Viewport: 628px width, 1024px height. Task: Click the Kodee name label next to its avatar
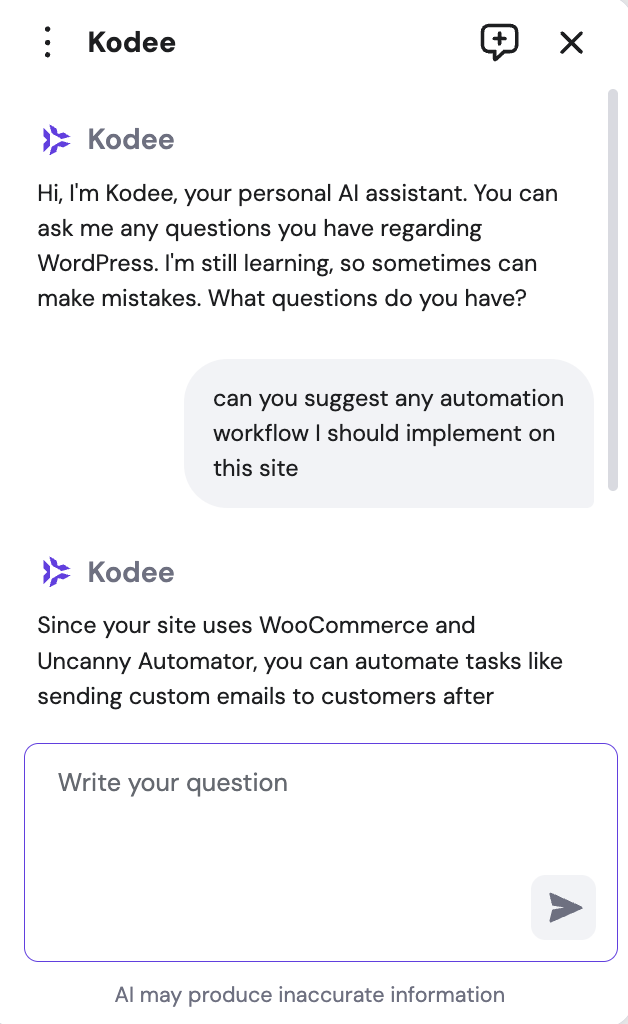[x=131, y=139]
